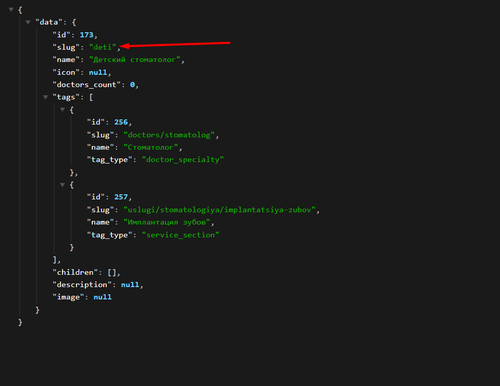500x386 pixels.
Task: Select the "name" key beside "Детский стоматолог"
Action: [x=66, y=60]
